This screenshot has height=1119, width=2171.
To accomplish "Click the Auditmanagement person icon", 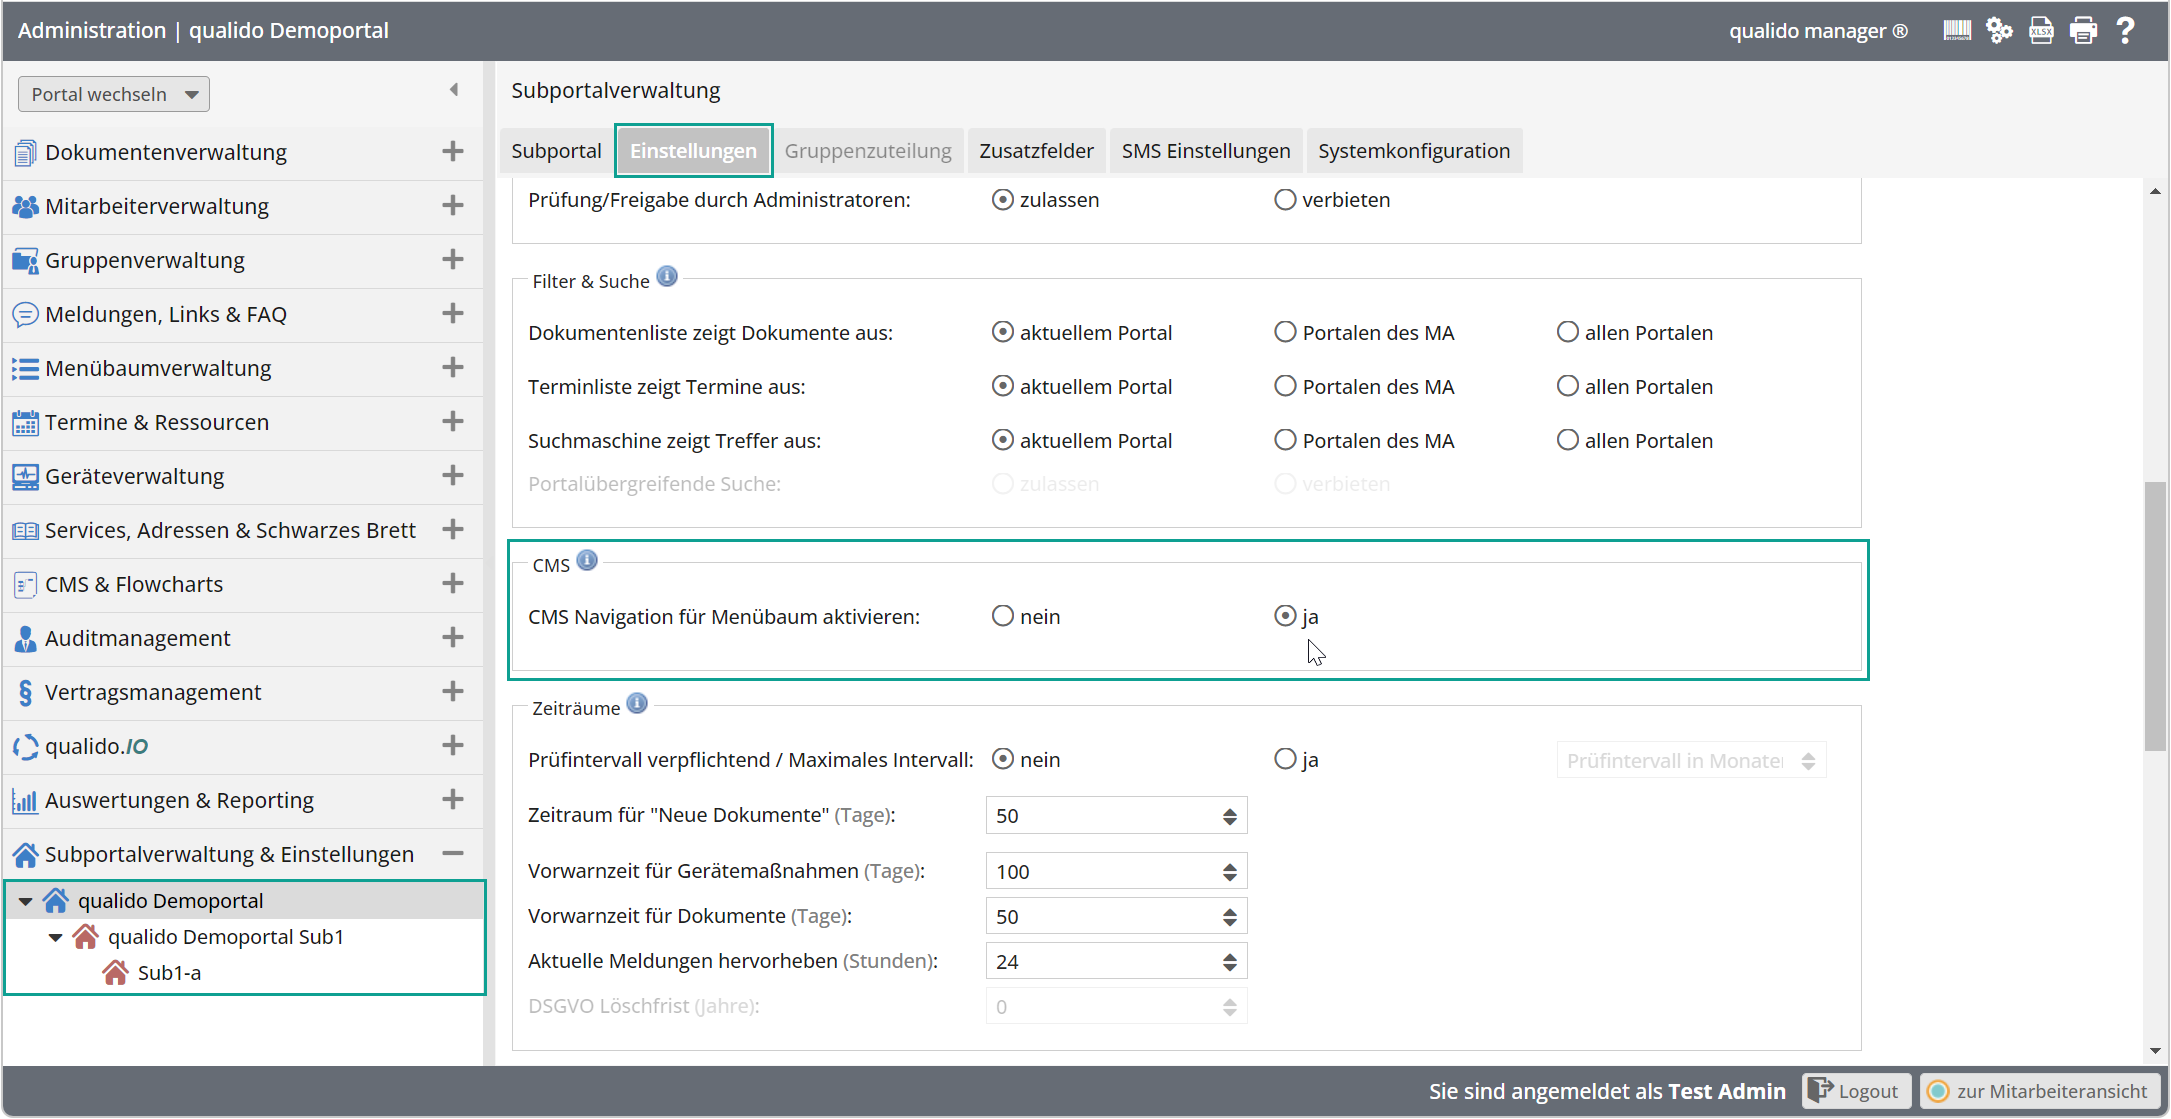I will click(x=25, y=639).
